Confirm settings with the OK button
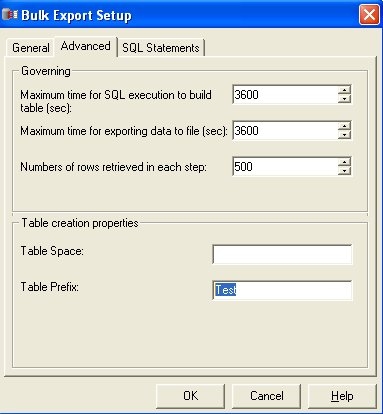The height and width of the screenshot is (414, 383). pyautogui.click(x=190, y=396)
